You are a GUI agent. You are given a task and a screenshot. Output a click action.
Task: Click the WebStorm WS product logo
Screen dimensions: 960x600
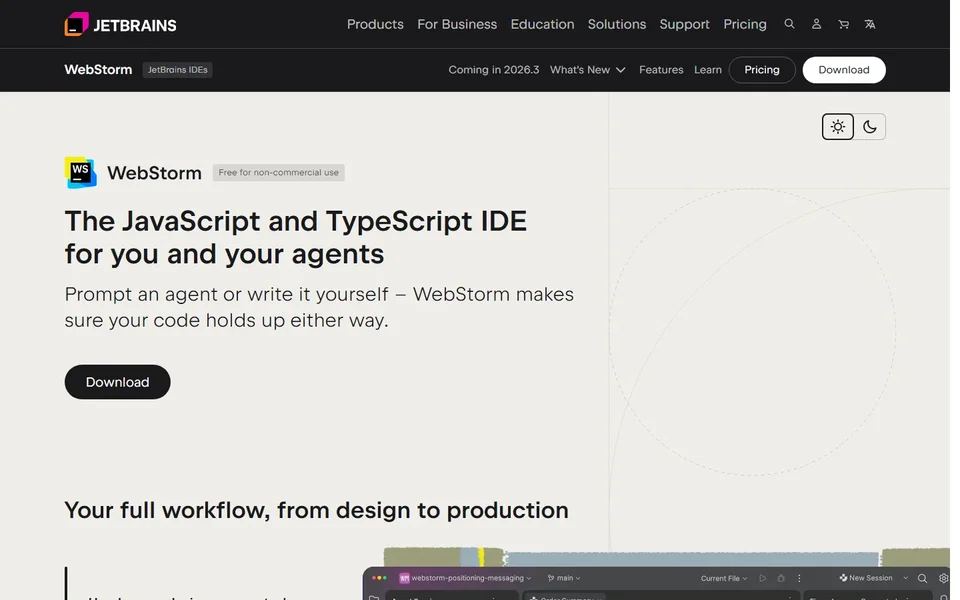click(x=81, y=172)
